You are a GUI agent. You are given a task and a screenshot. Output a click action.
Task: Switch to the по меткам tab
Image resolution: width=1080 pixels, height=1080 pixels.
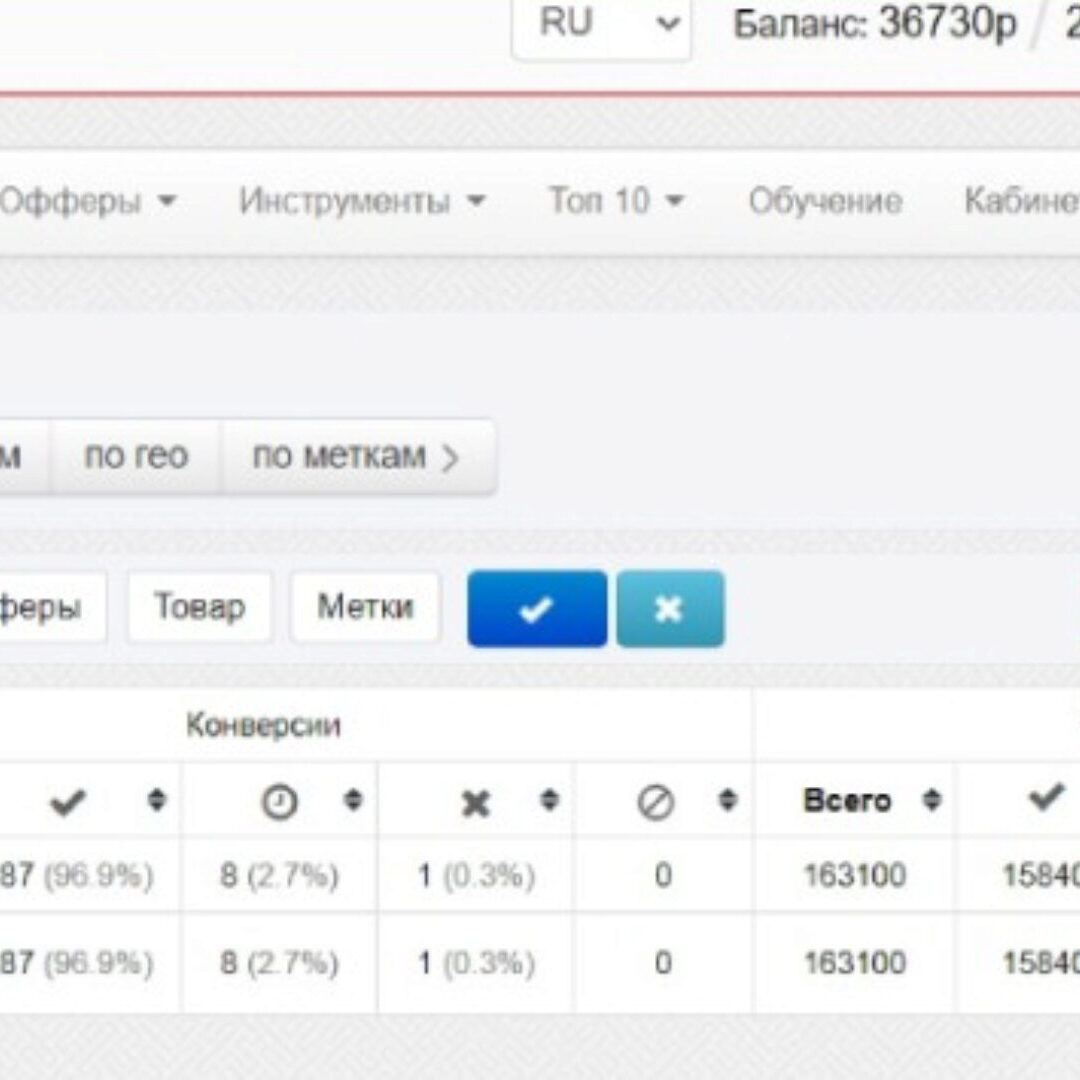pyautogui.click(x=356, y=456)
